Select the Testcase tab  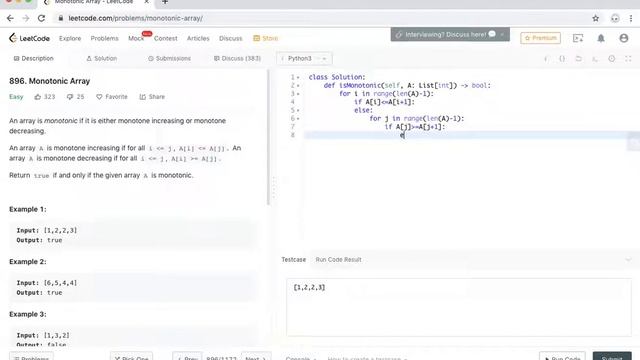click(293, 260)
